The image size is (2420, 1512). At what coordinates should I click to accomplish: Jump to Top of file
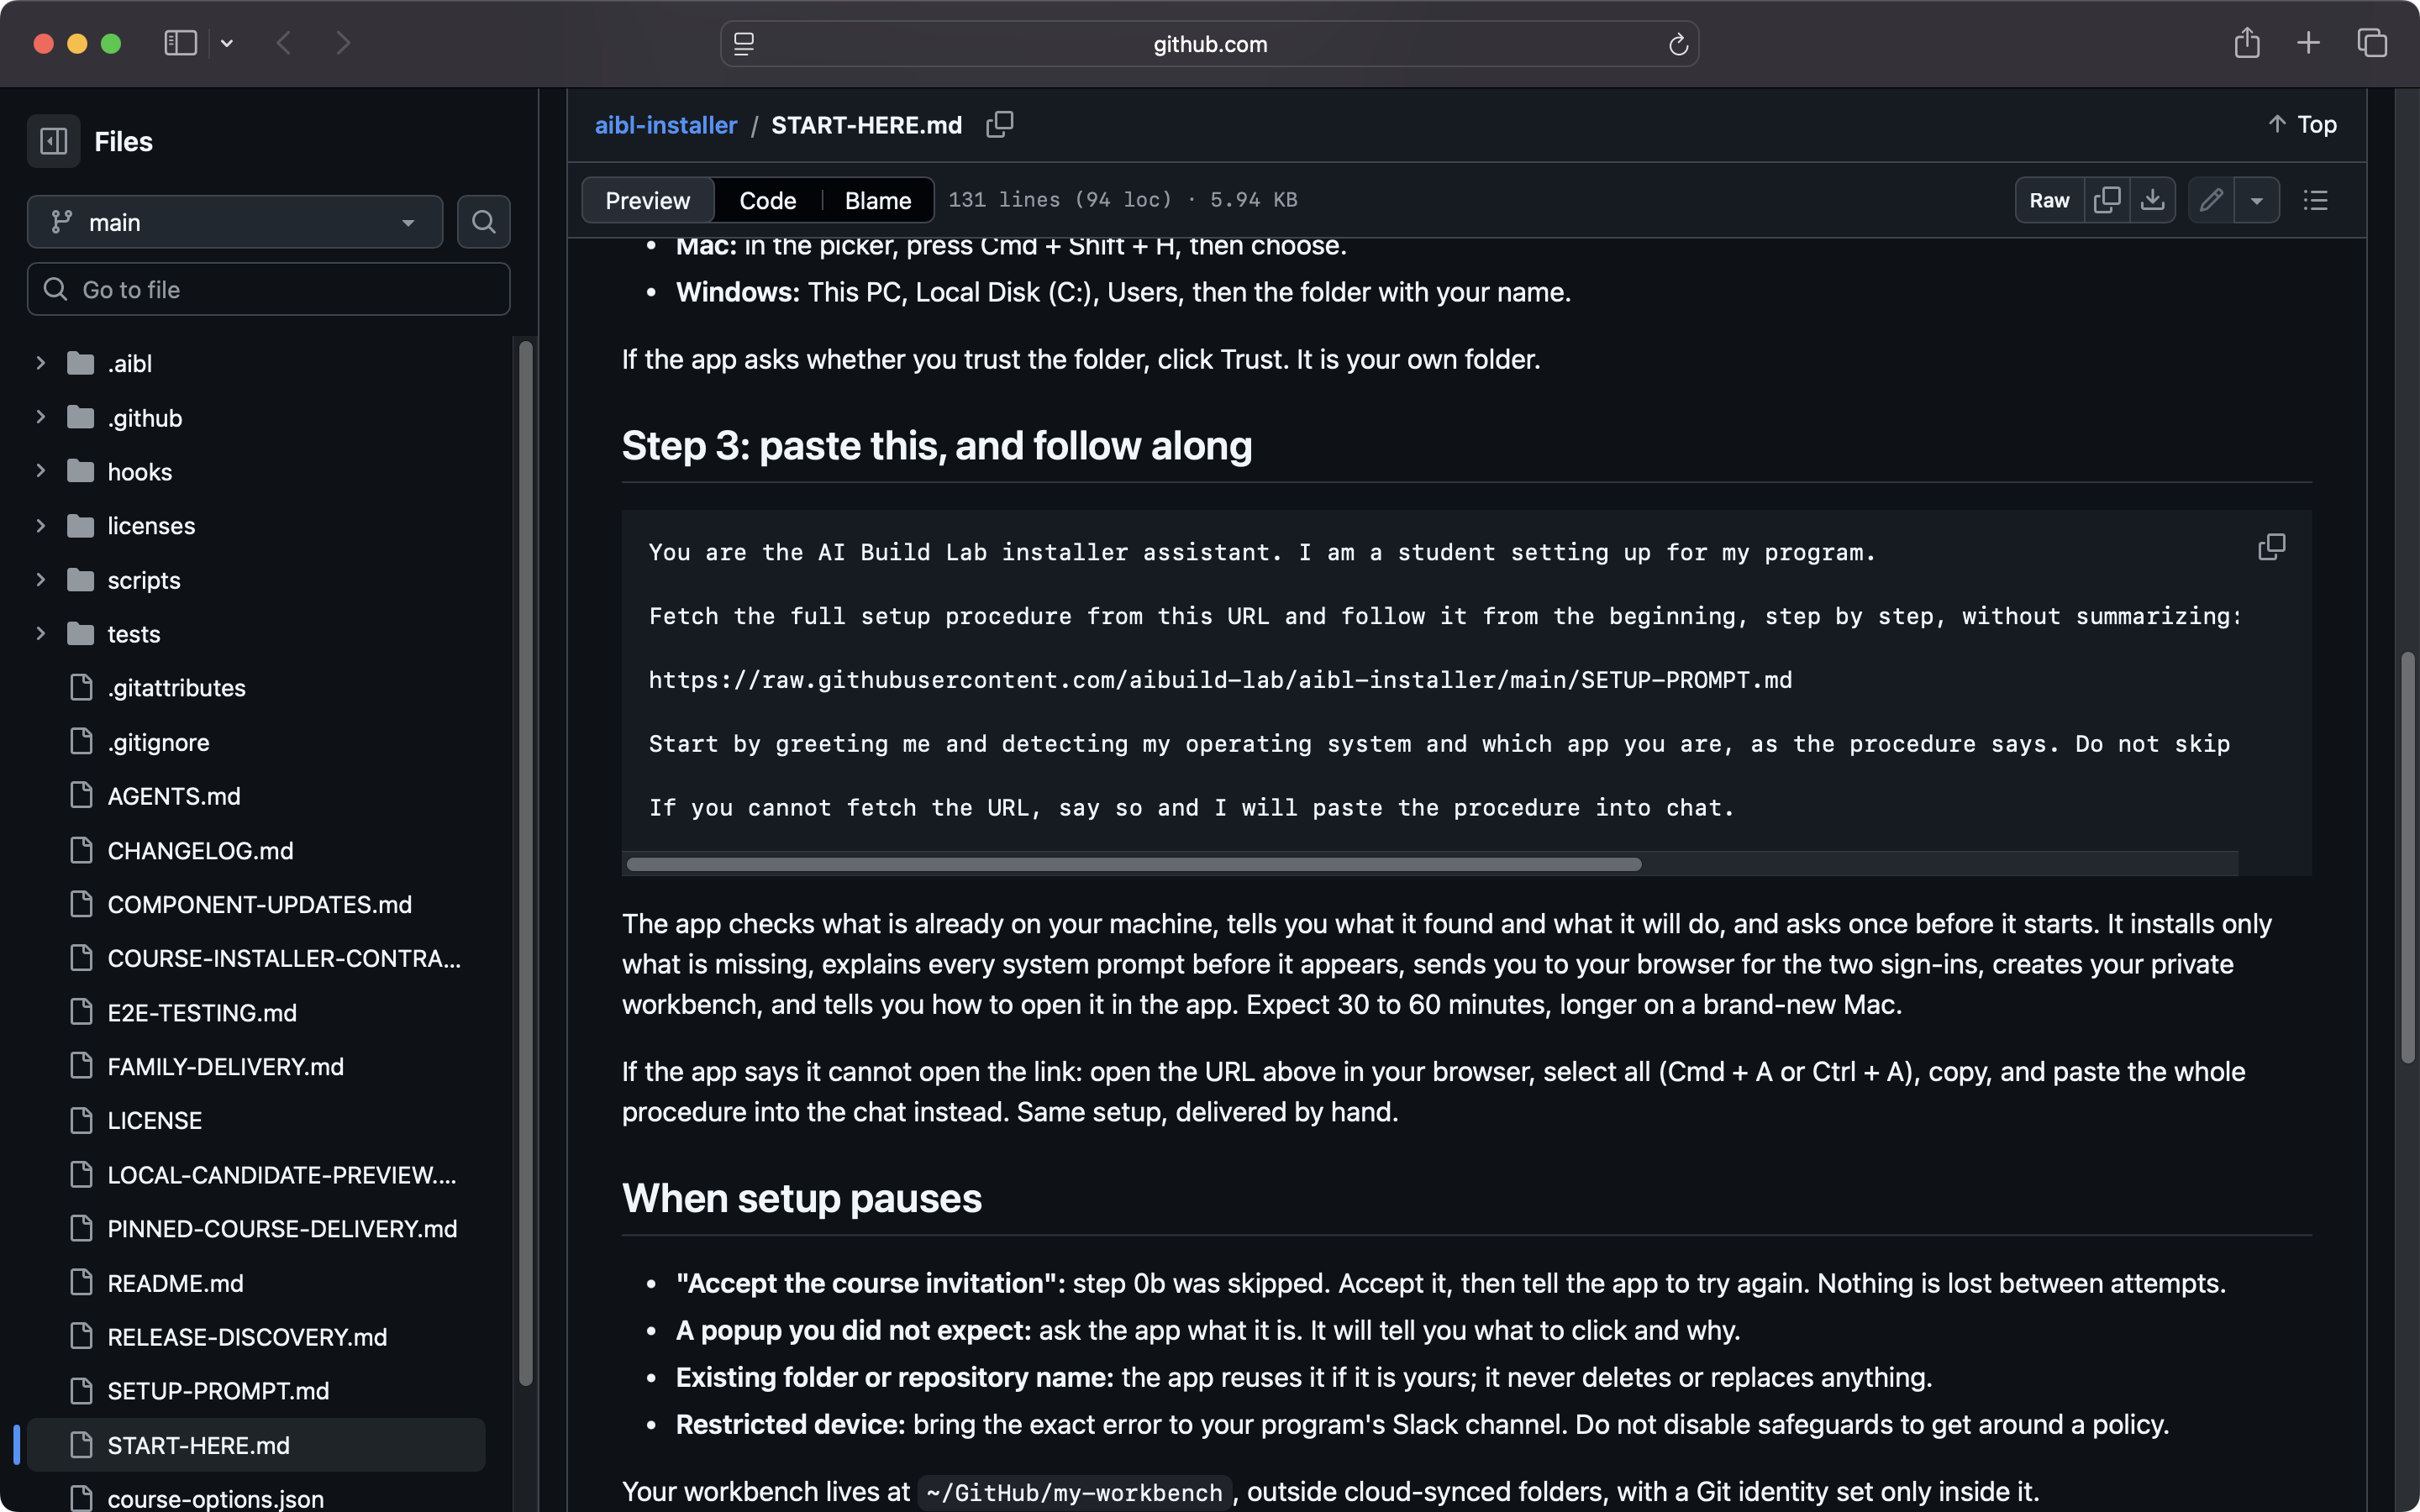(x=2302, y=125)
